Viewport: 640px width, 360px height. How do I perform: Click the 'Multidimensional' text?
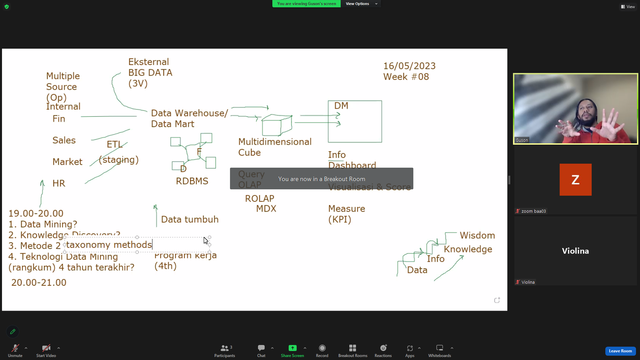(275, 142)
